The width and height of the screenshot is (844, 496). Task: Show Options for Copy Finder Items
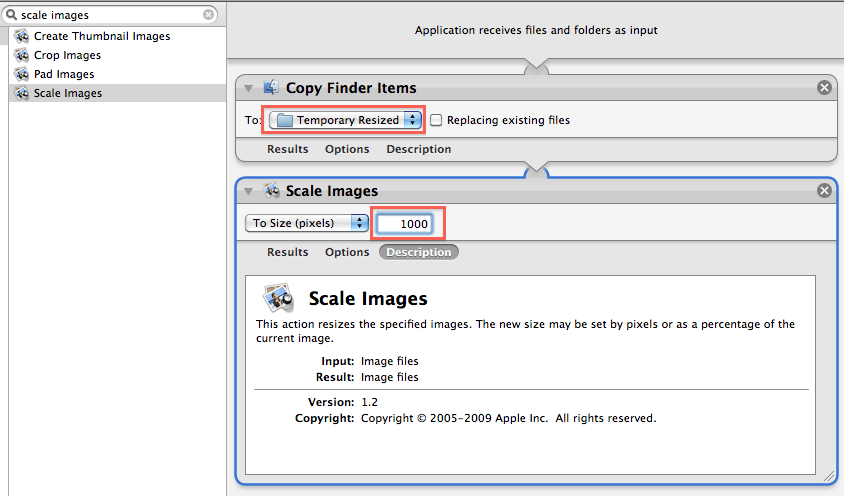[x=347, y=149]
